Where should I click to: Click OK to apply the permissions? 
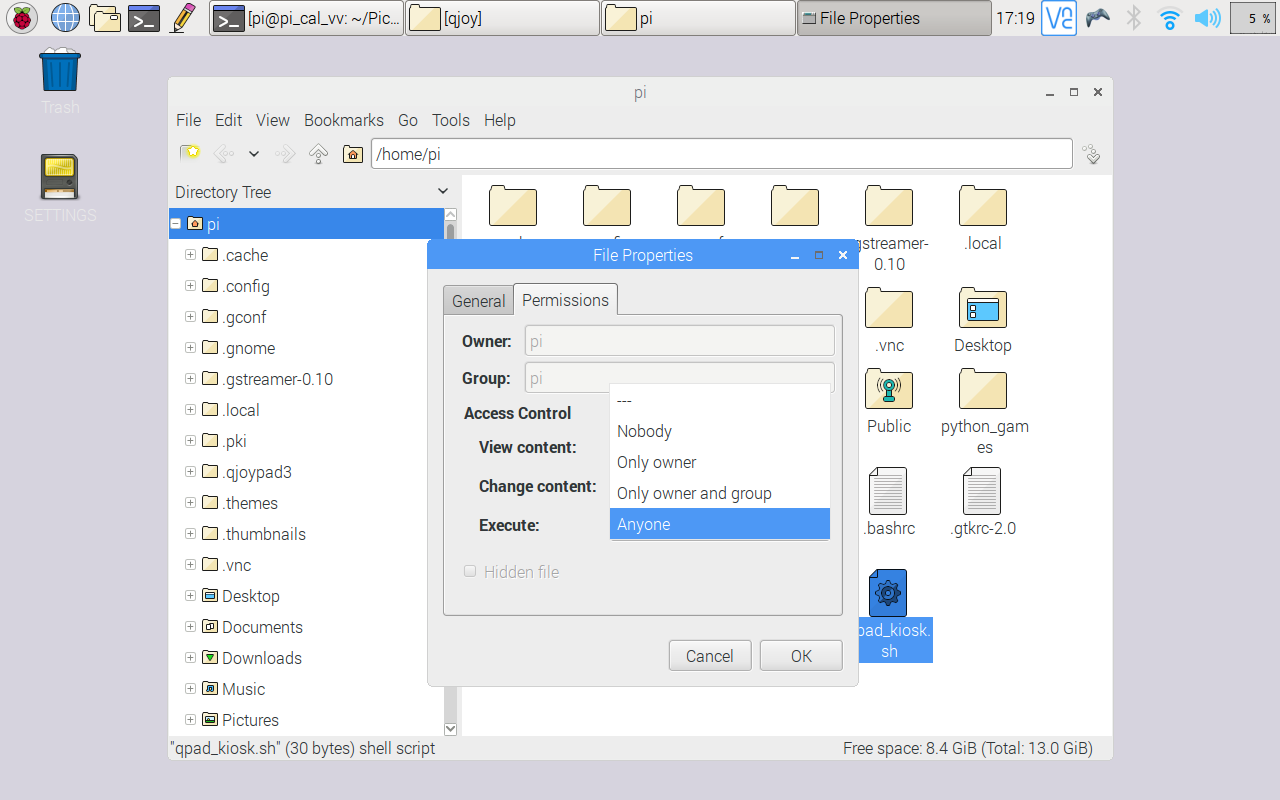(800, 655)
